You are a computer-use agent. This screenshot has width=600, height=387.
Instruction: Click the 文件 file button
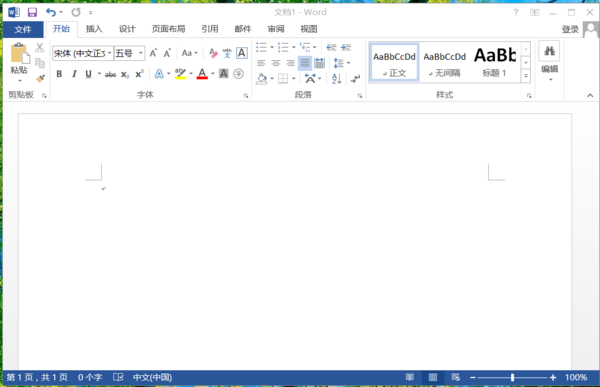point(23,29)
